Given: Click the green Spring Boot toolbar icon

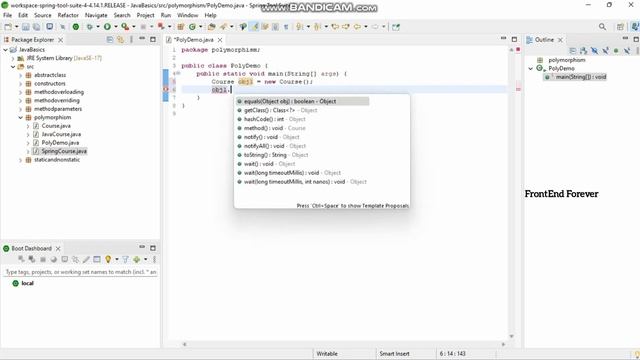Looking at the screenshot, I should (x=76, y=27).
